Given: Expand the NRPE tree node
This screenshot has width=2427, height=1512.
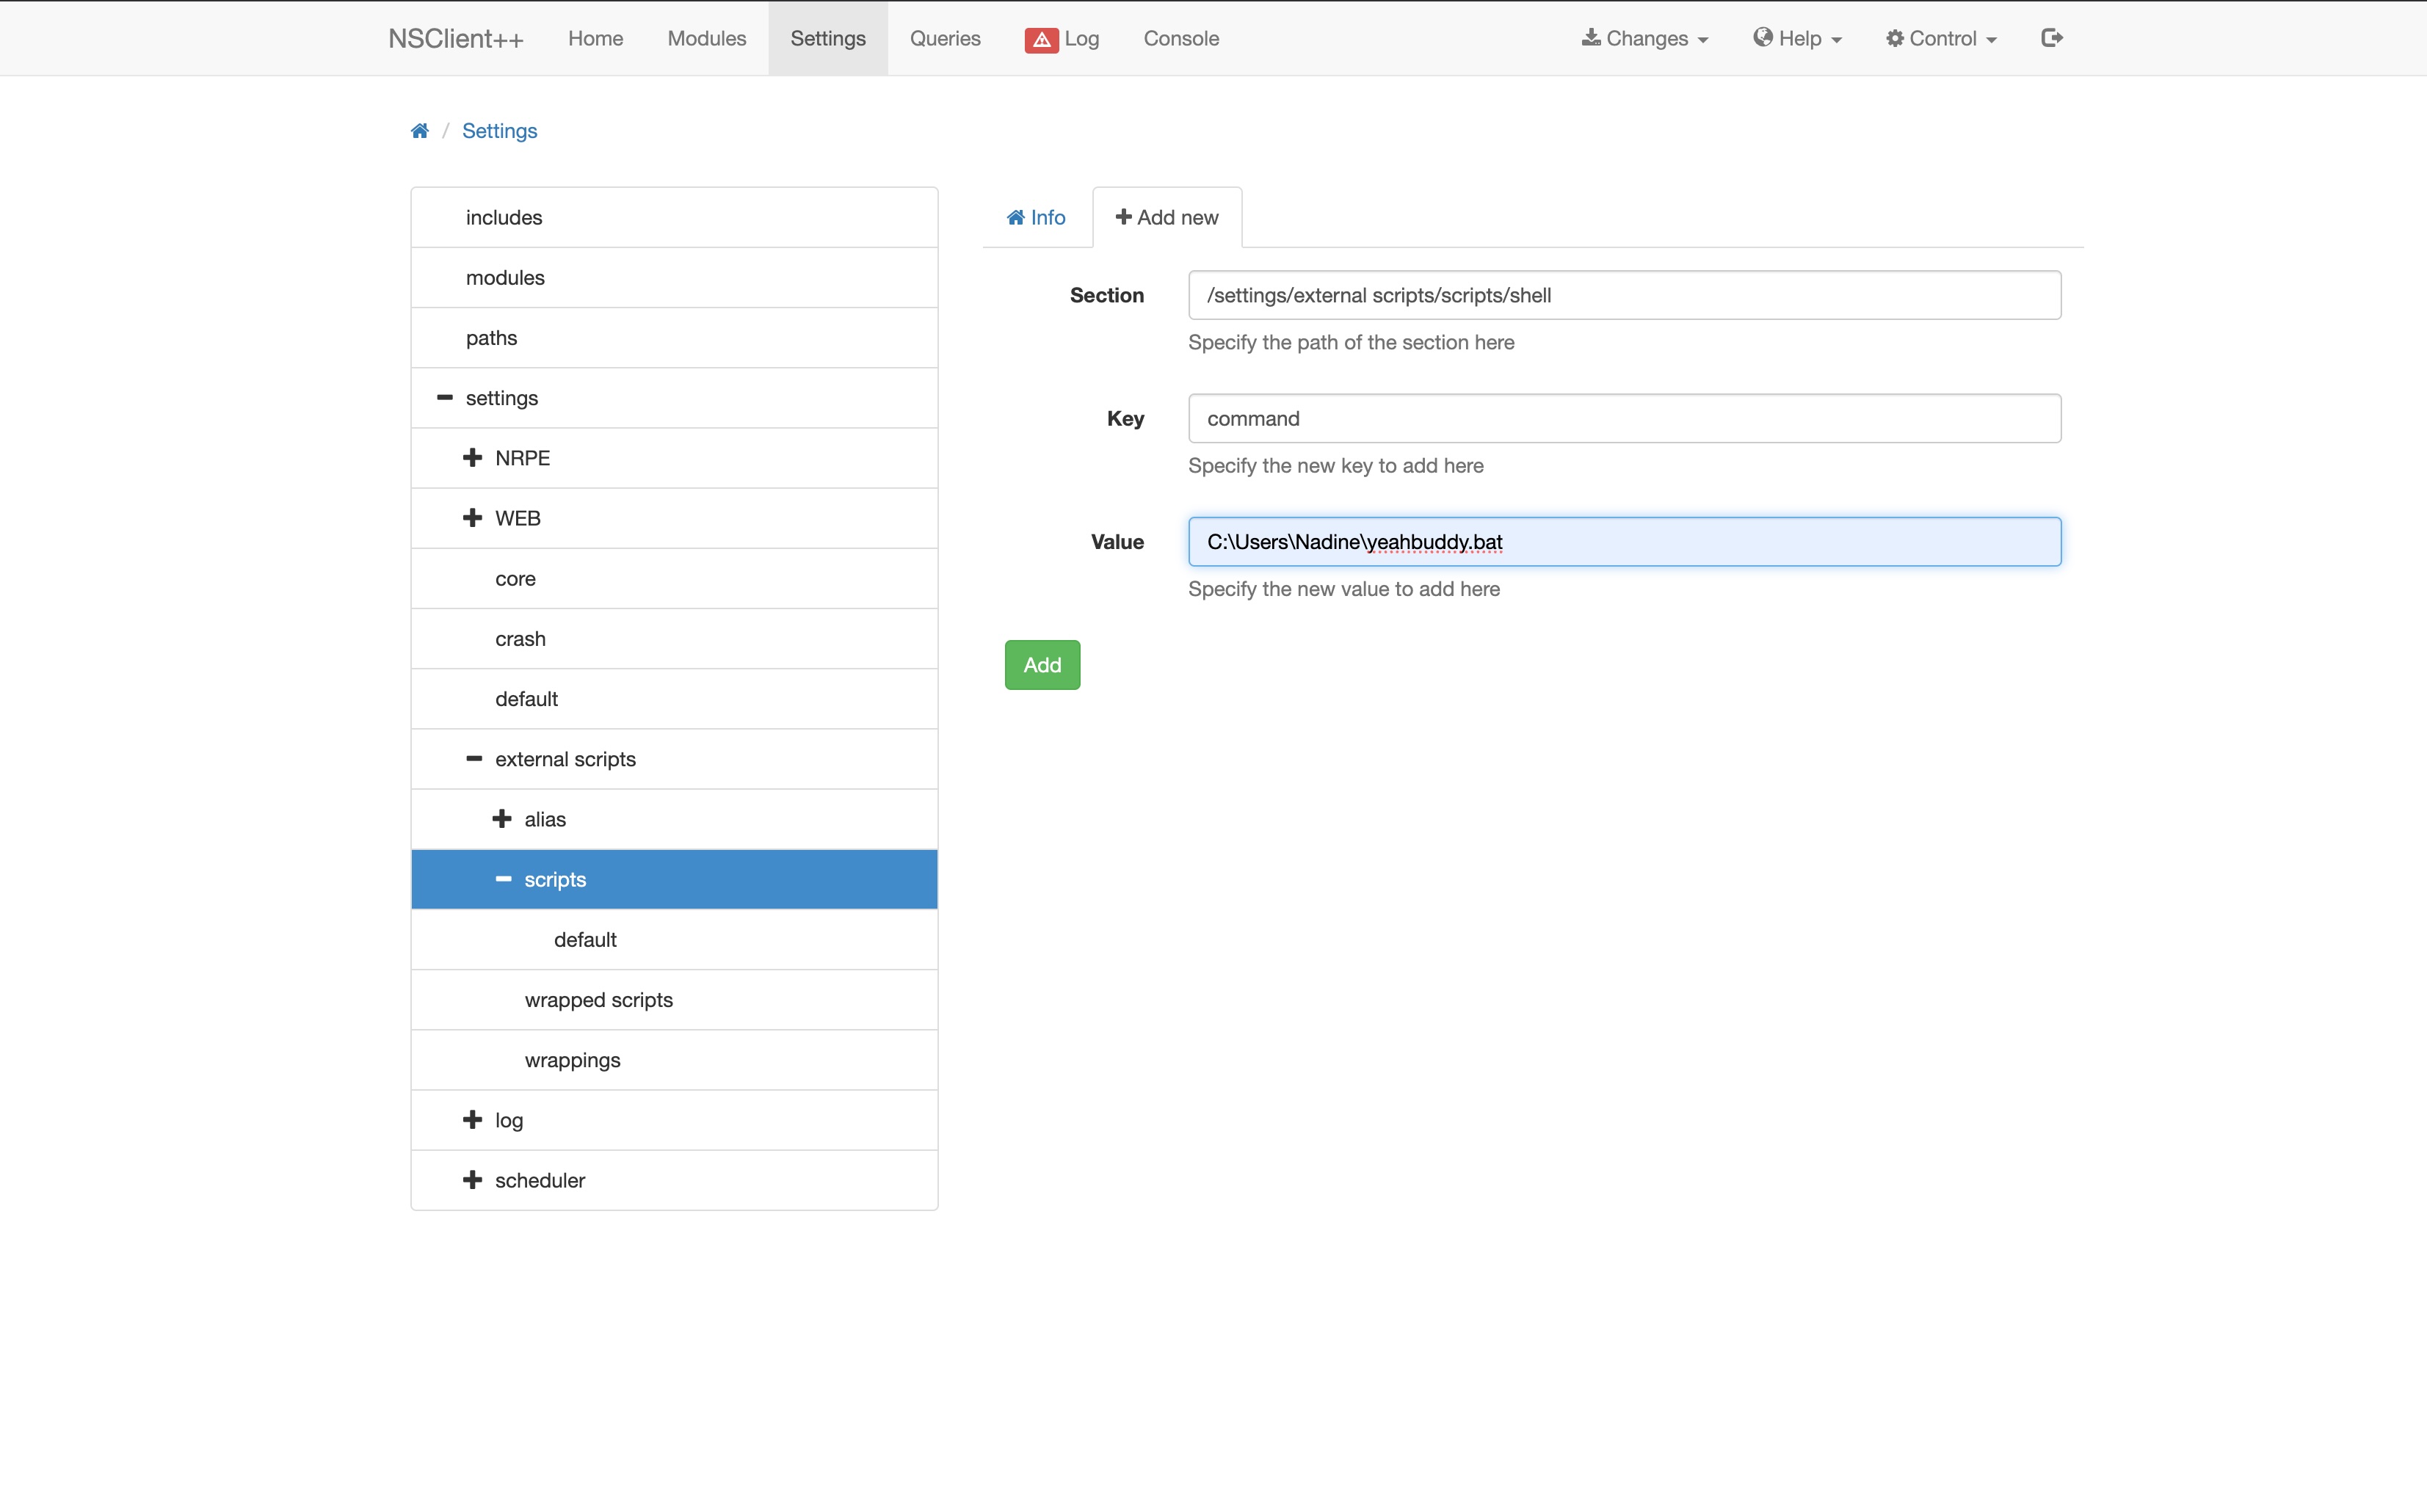Looking at the screenshot, I should (x=473, y=458).
